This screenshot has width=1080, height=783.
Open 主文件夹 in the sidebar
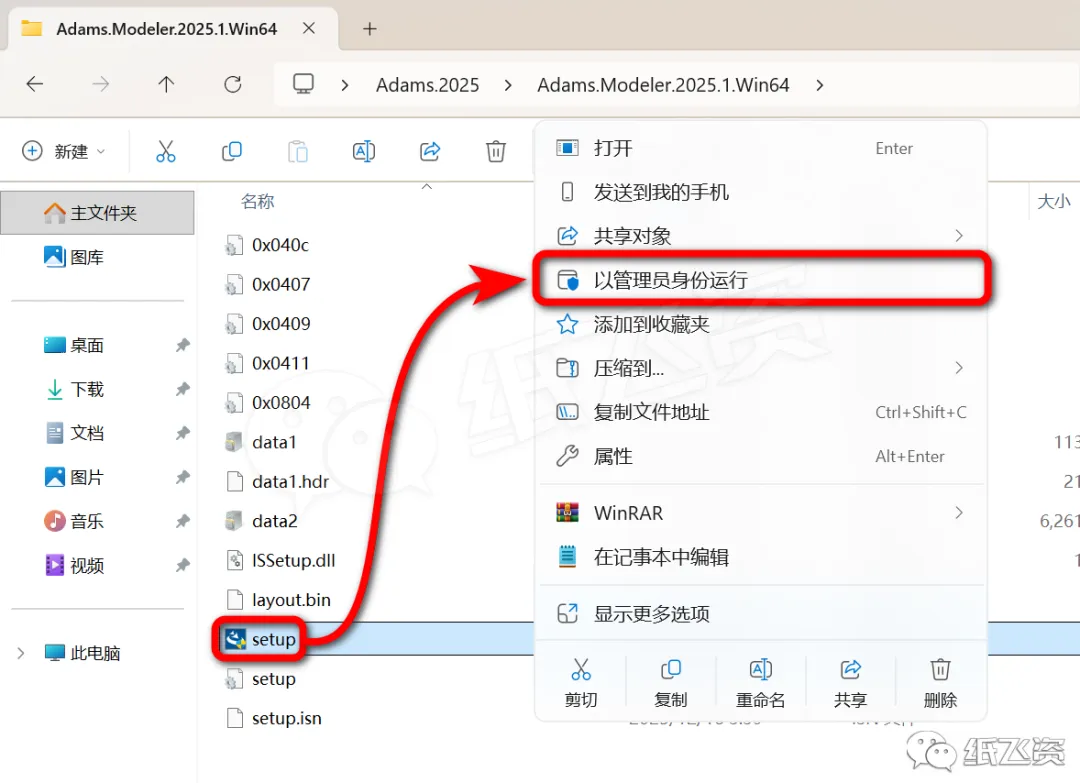[97, 213]
